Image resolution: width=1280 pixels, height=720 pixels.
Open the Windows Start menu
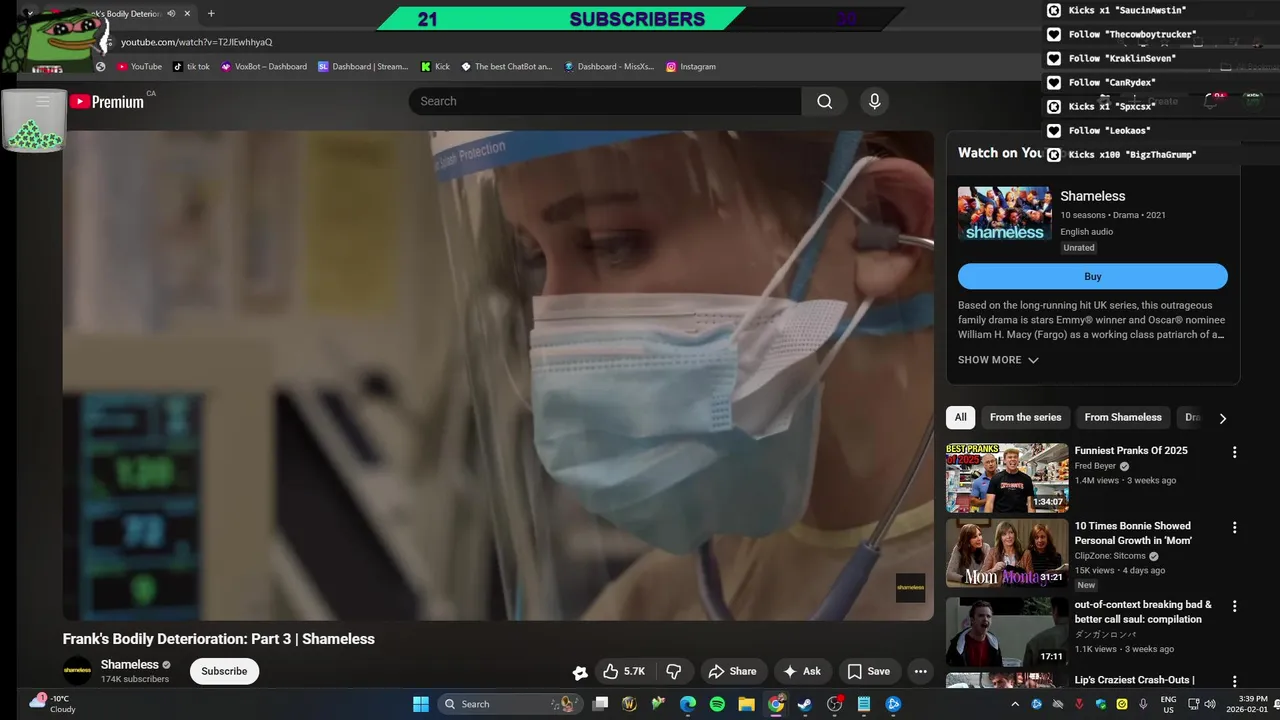(x=421, y=704)
